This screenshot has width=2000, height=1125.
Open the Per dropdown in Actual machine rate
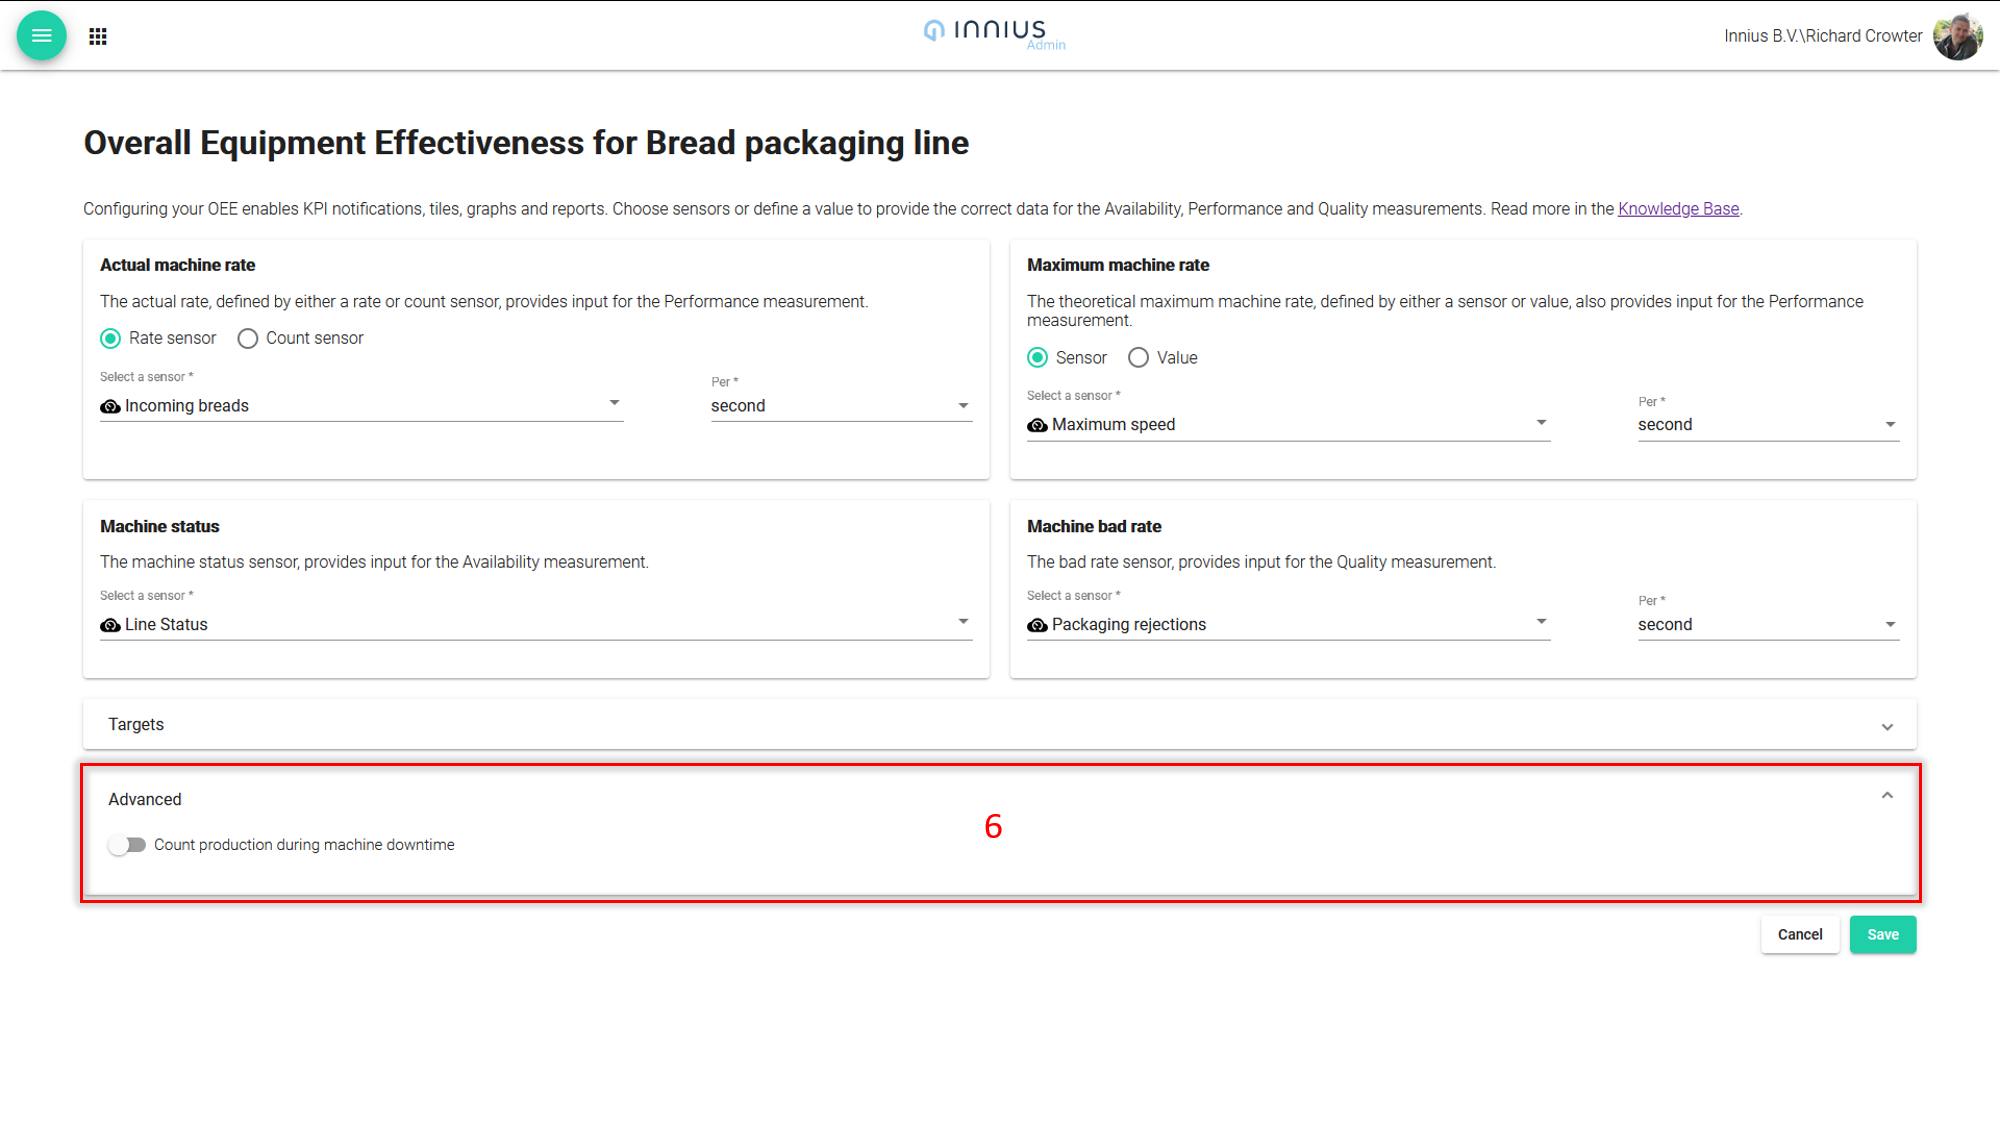click(x=841, y=405)
